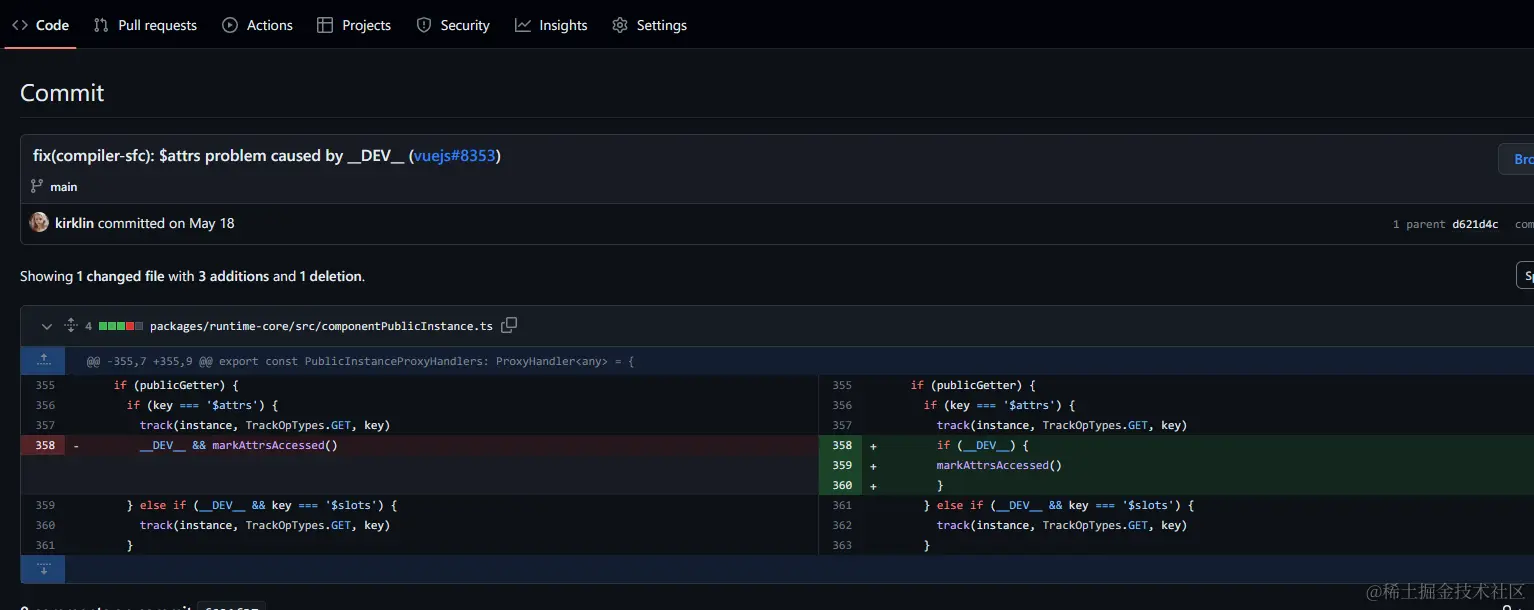Select added line number 360
1534x610 pixels.
click(842, 485)
